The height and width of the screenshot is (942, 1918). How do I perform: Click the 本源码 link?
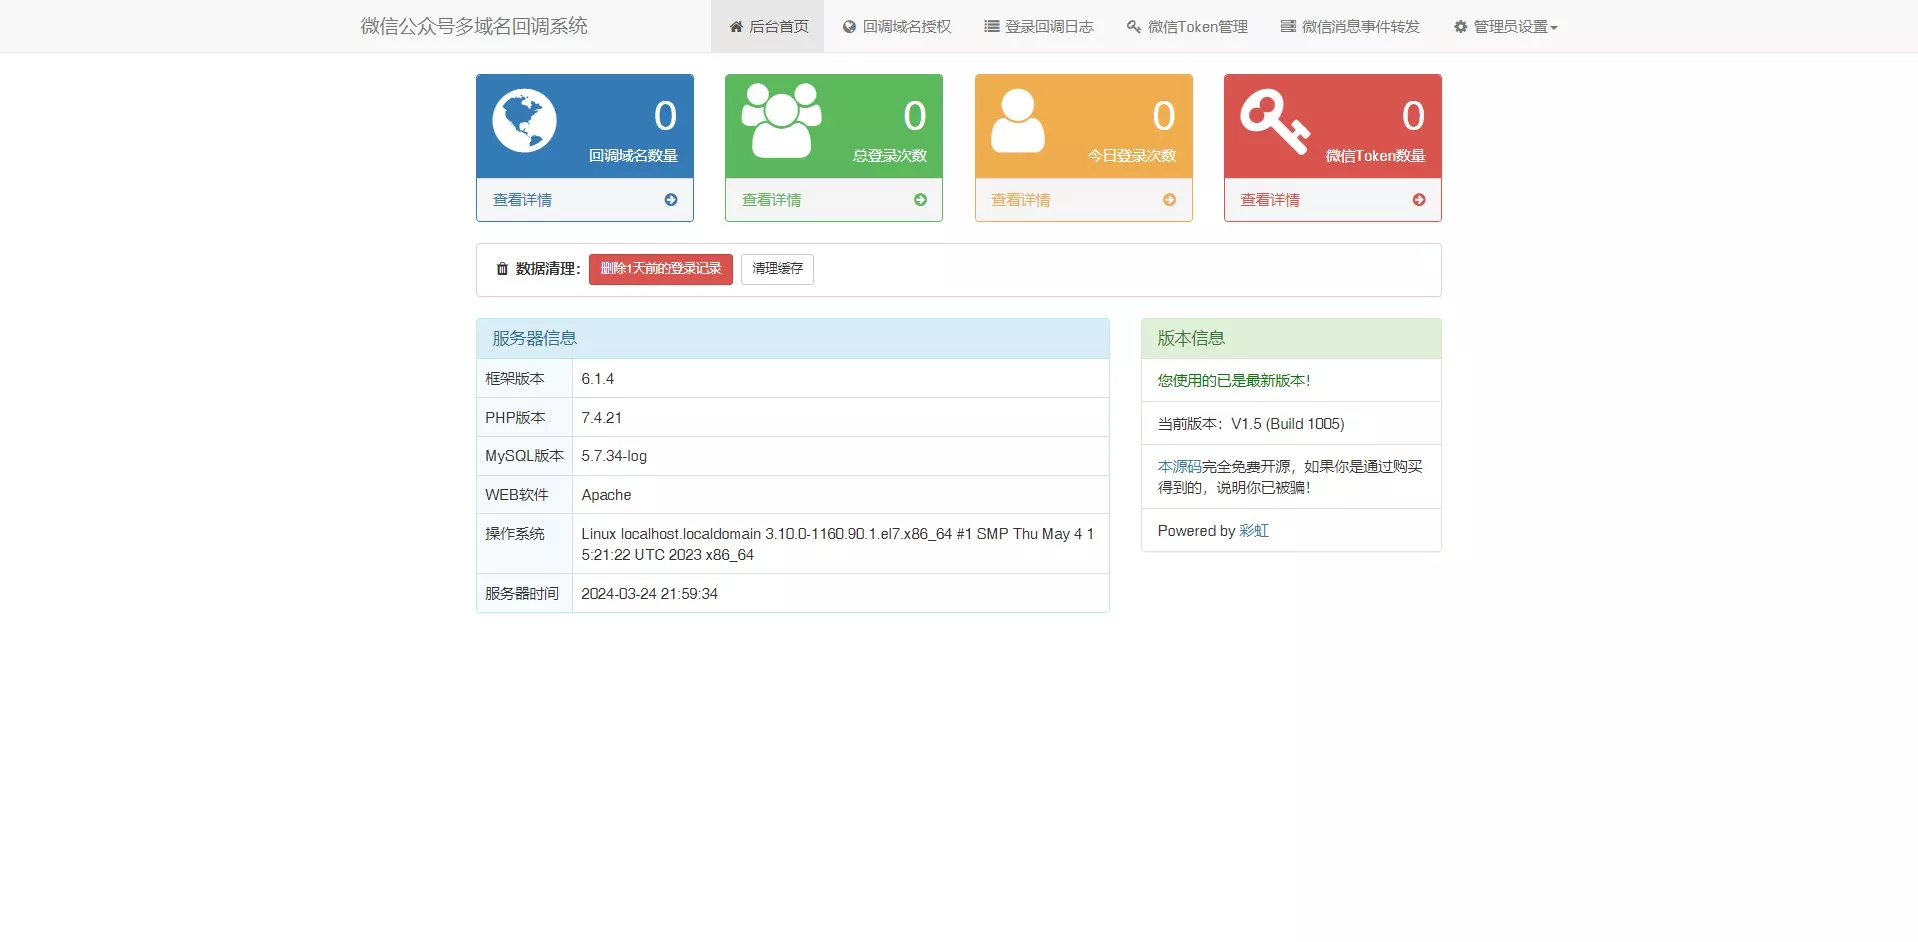[1179, 467]
